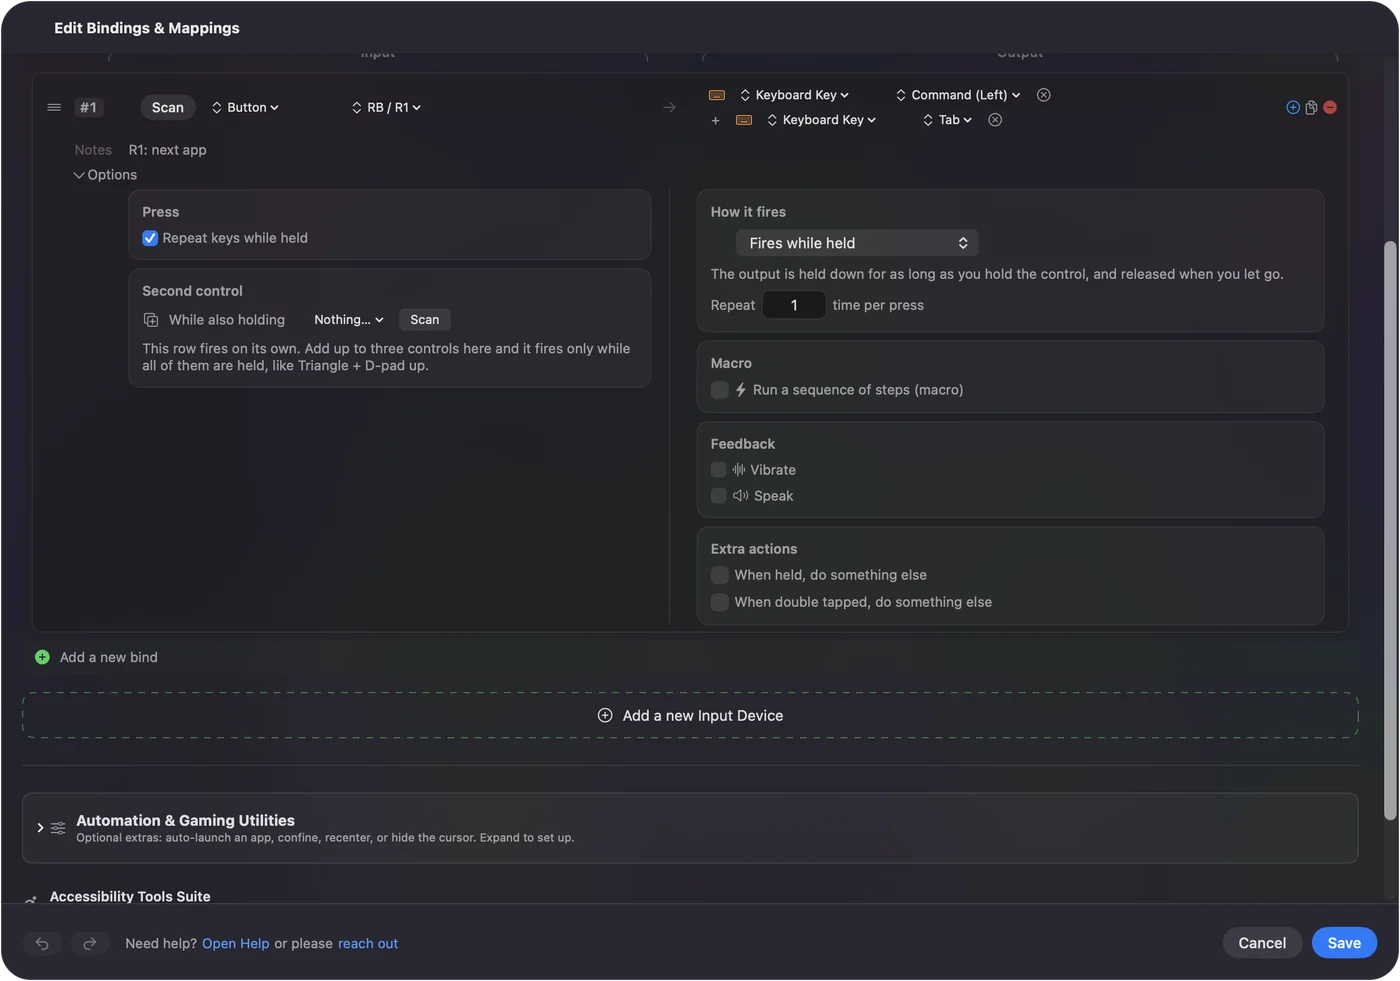Viewport: 1400px width, 981px height.
Task: Enable Run a sequence of steps macro
Action: (719, 390)
